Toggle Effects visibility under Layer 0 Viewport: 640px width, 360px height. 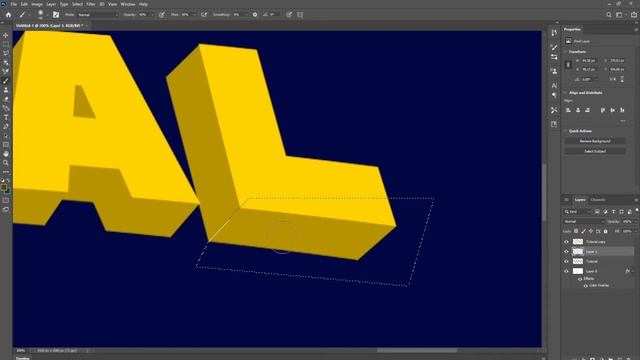click(580, 279)
